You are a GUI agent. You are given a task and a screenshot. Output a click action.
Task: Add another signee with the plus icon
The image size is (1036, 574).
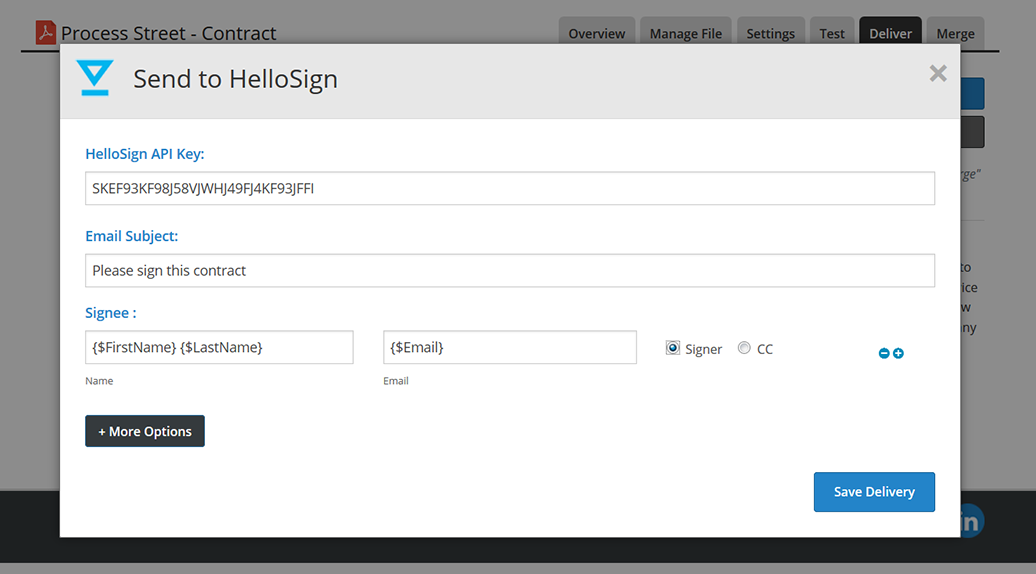(898, 353)
